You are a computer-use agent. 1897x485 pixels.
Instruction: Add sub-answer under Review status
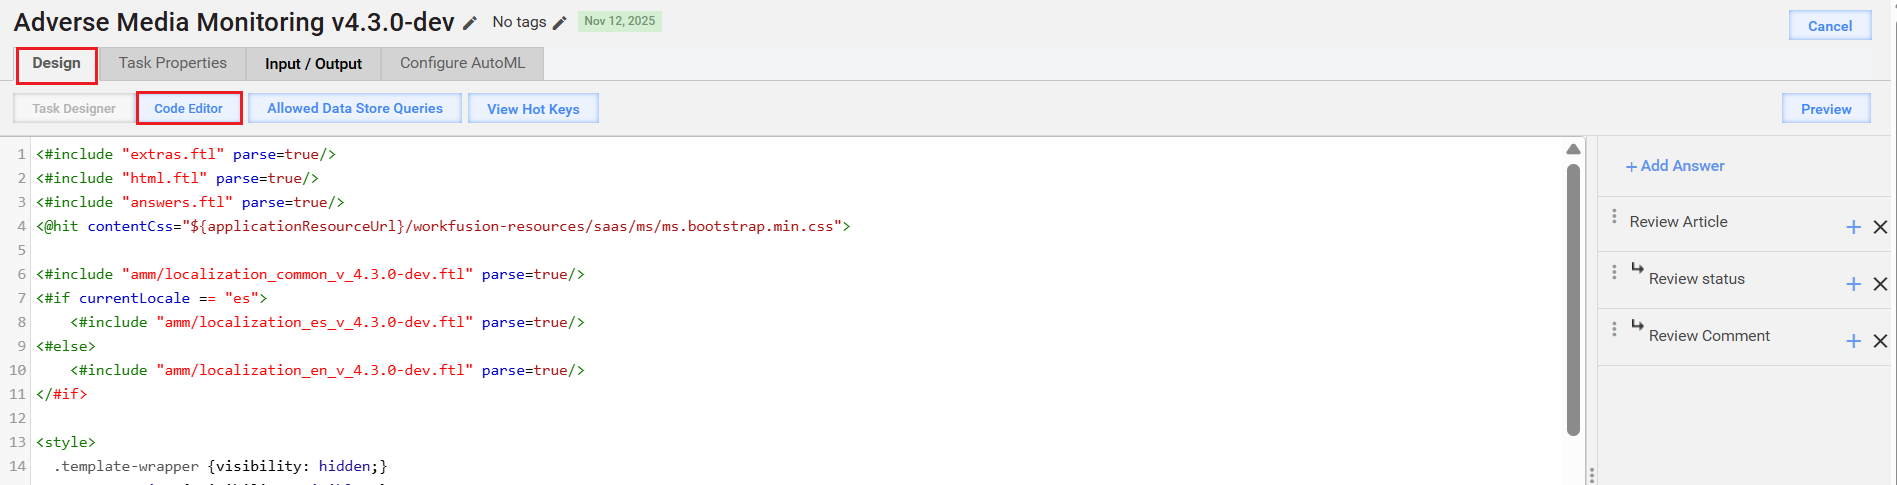[x=1853, y=284]
